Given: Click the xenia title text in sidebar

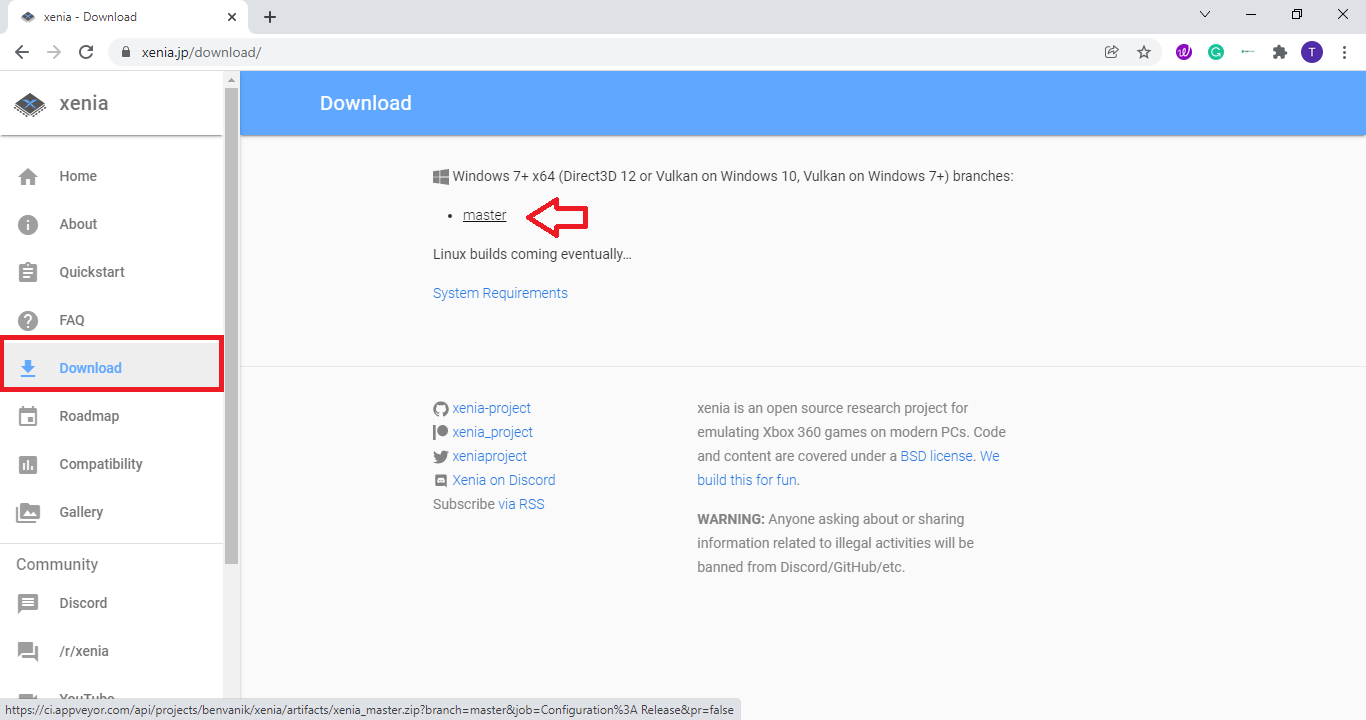Looking at the screenshot, I should [84, 103].
